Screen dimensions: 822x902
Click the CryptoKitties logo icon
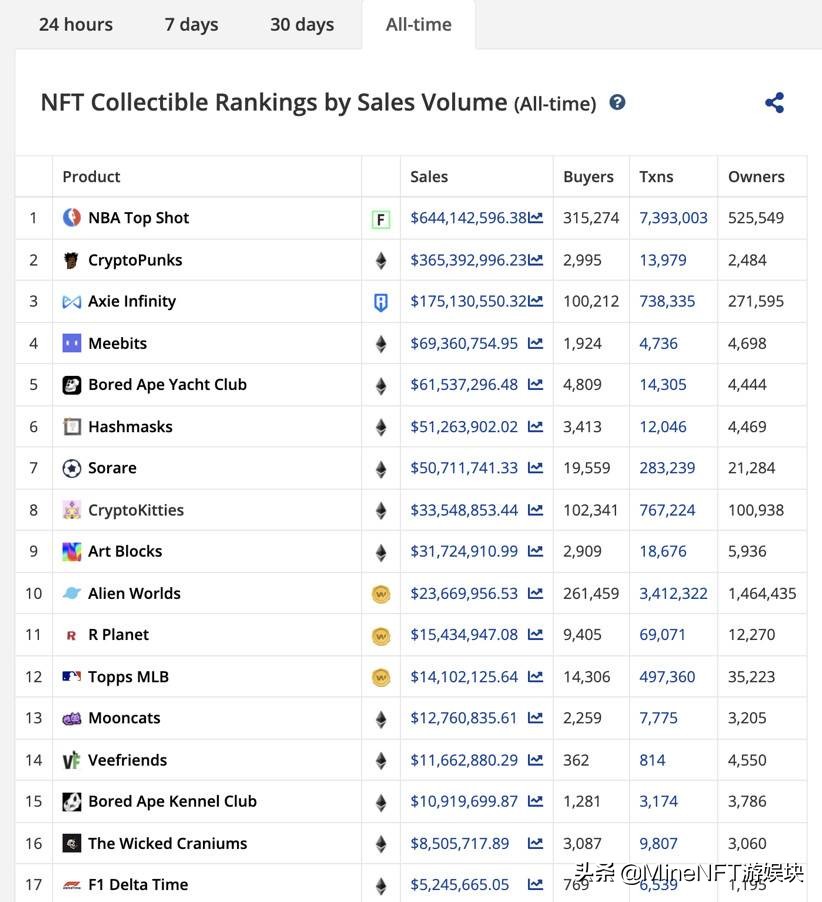pyautogui.click(x=72, y=510)
